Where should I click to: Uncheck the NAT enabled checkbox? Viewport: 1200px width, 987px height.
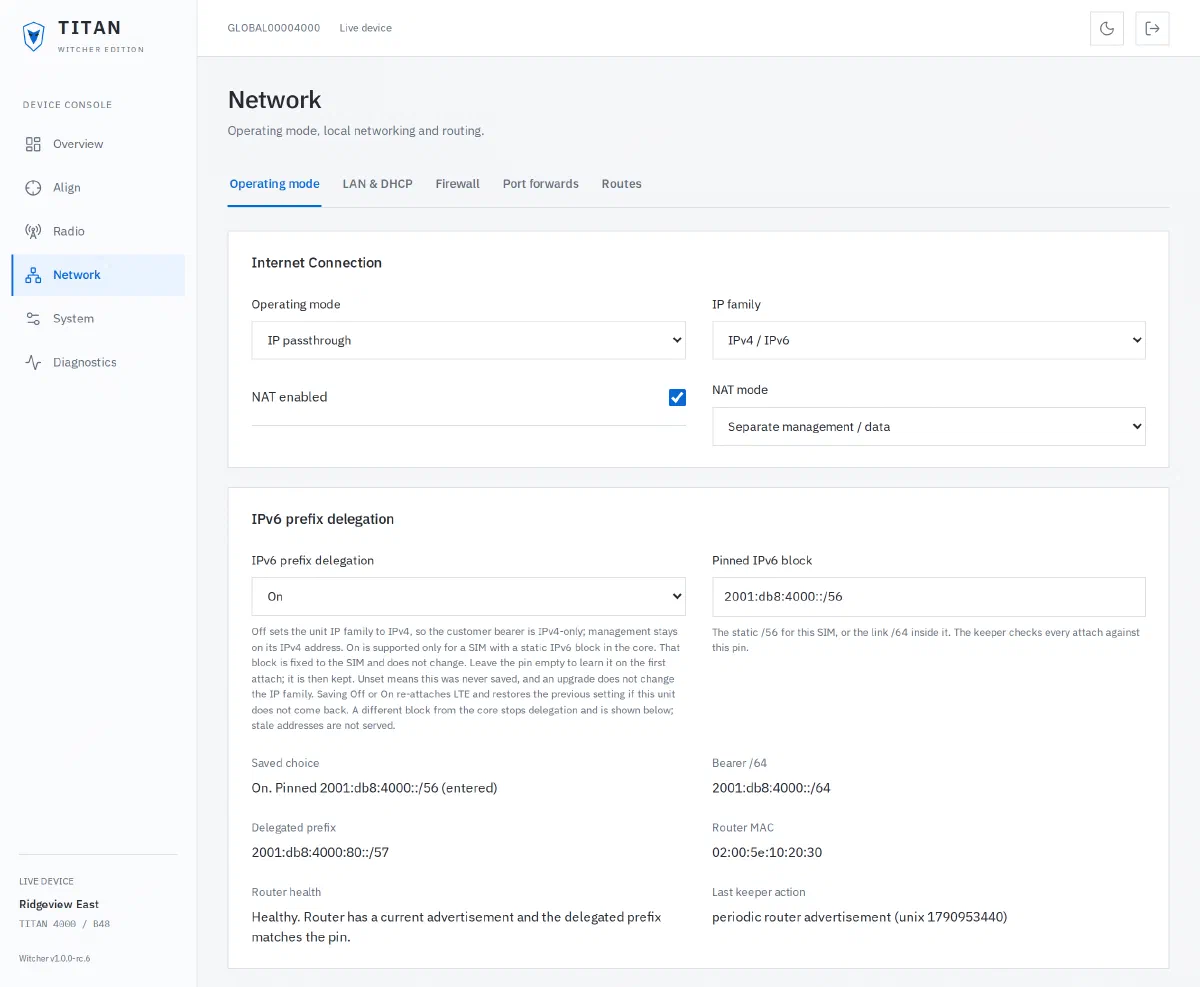pos(677,397)
